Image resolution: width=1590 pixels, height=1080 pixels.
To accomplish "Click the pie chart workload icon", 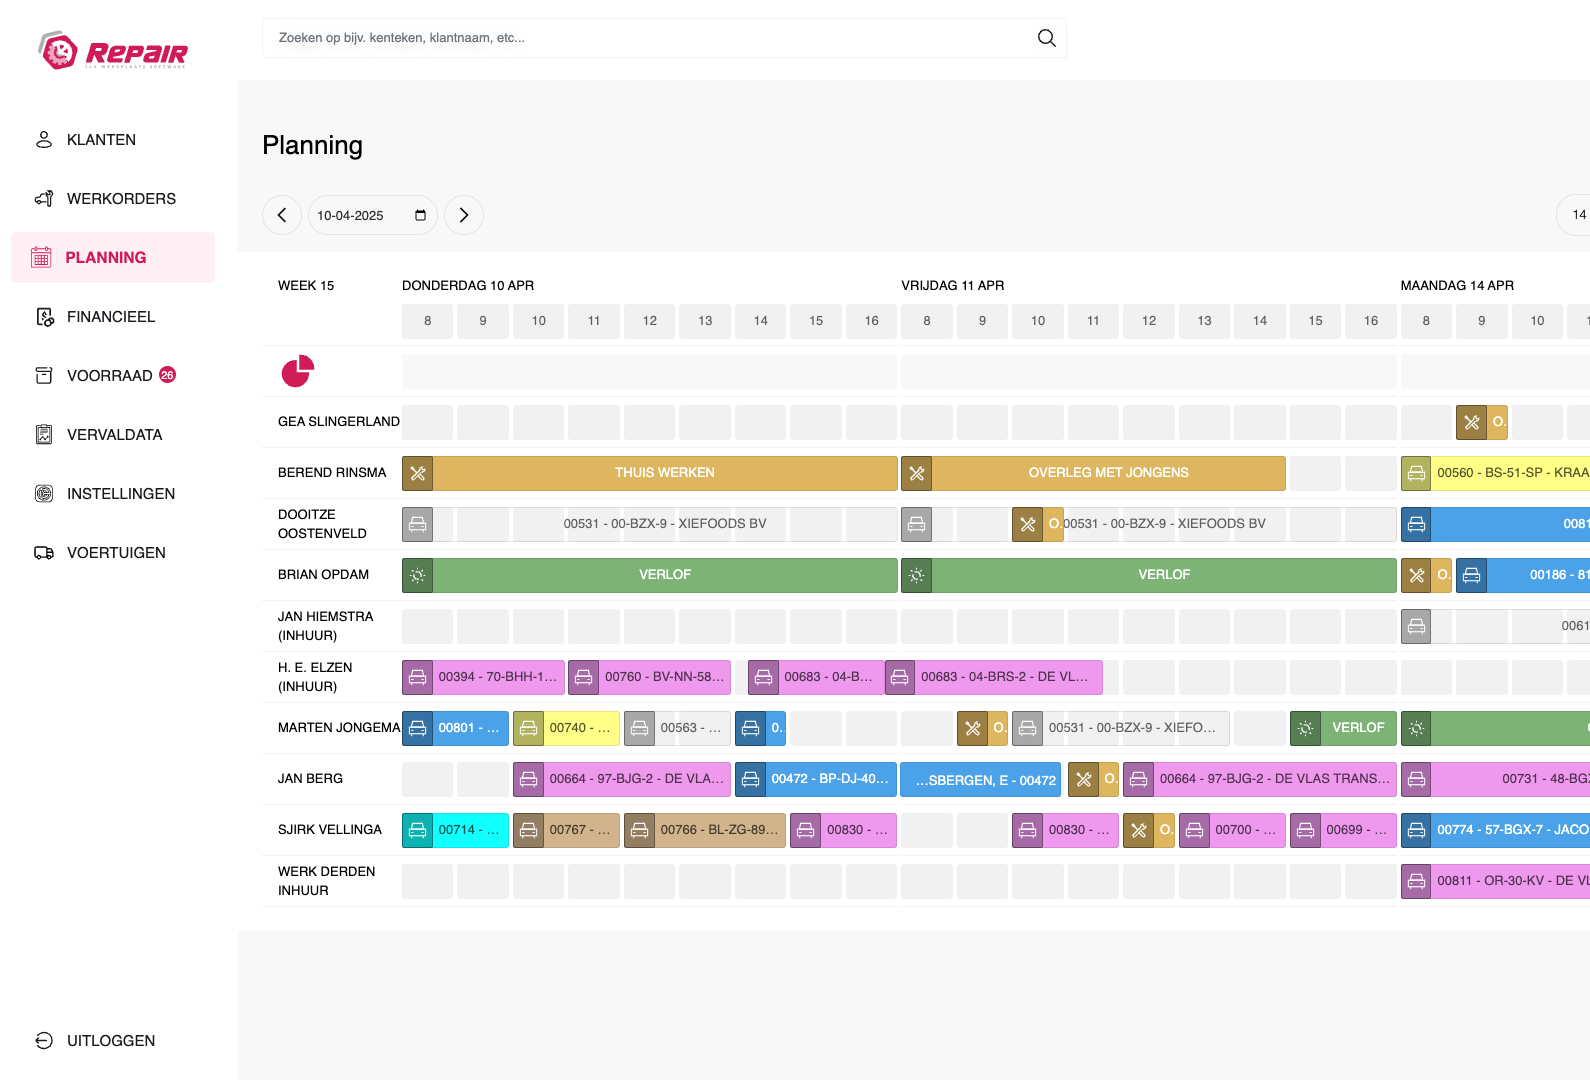I will [297, 371].
